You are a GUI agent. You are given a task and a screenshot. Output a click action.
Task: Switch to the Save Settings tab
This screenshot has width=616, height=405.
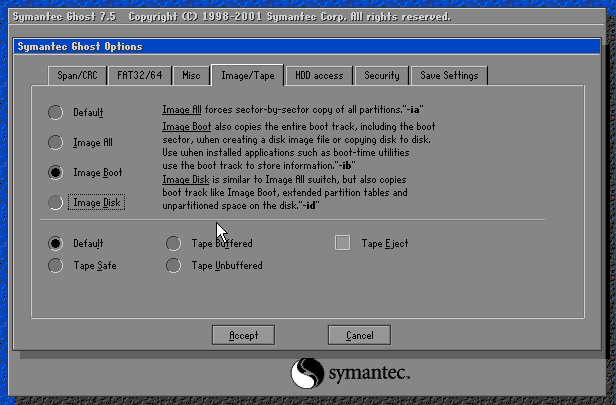(448, 75)
